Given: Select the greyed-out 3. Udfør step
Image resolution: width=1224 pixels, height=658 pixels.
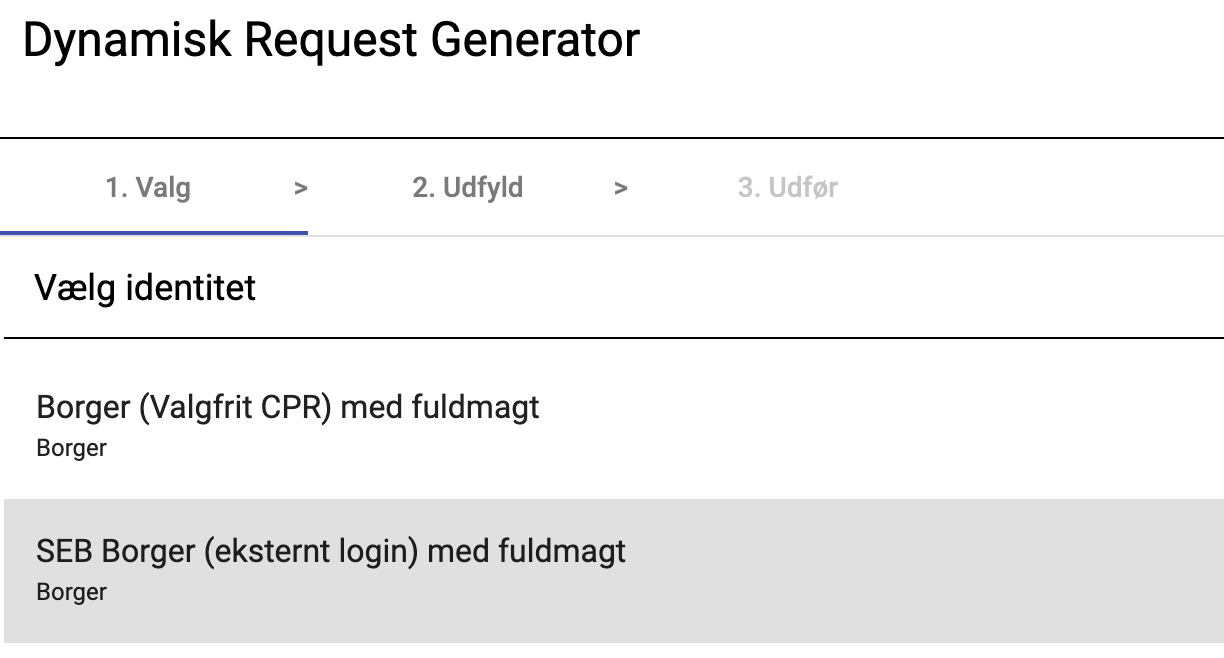Looking at the screenshot, I should (x=787, y=188).
